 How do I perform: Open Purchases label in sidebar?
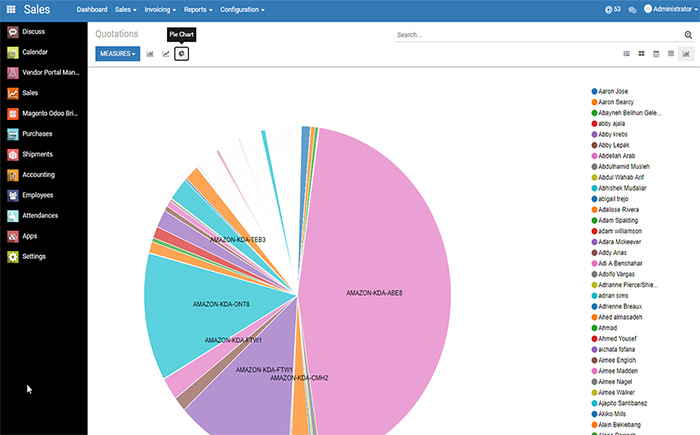coord(37,134)
